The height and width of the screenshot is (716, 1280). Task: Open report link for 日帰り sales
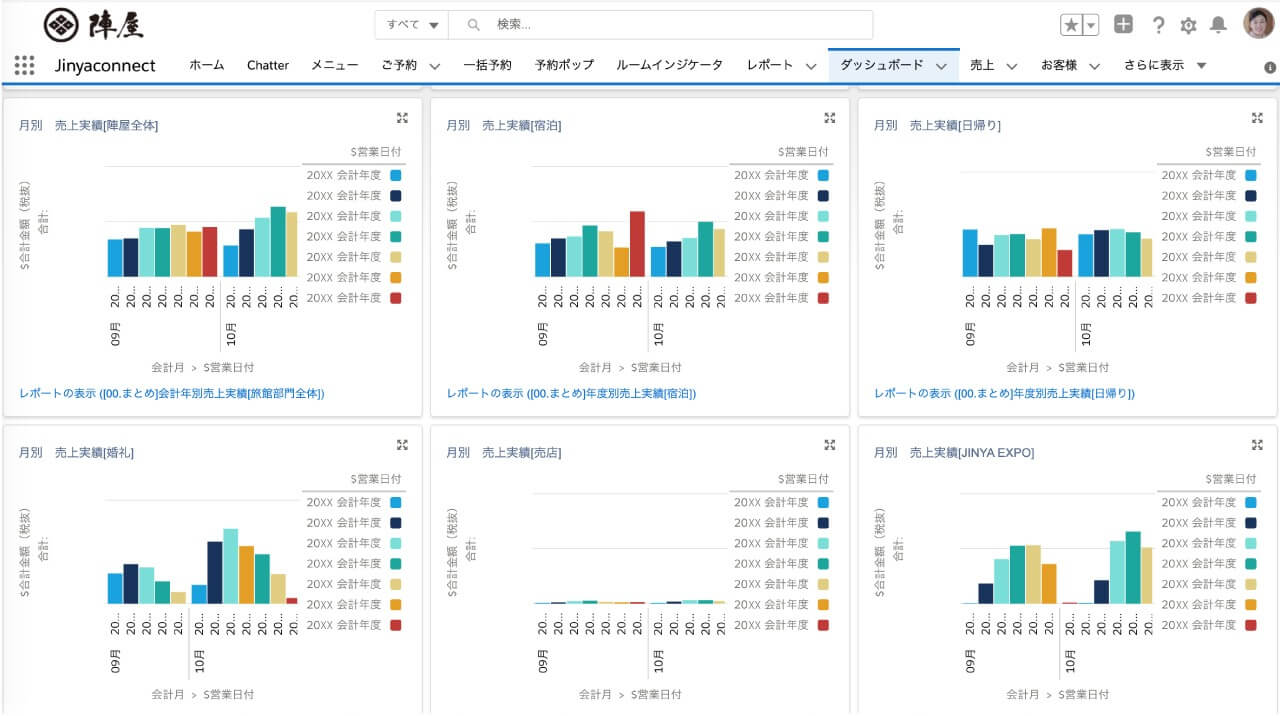pyautogui.click(x=1004, y=394)
